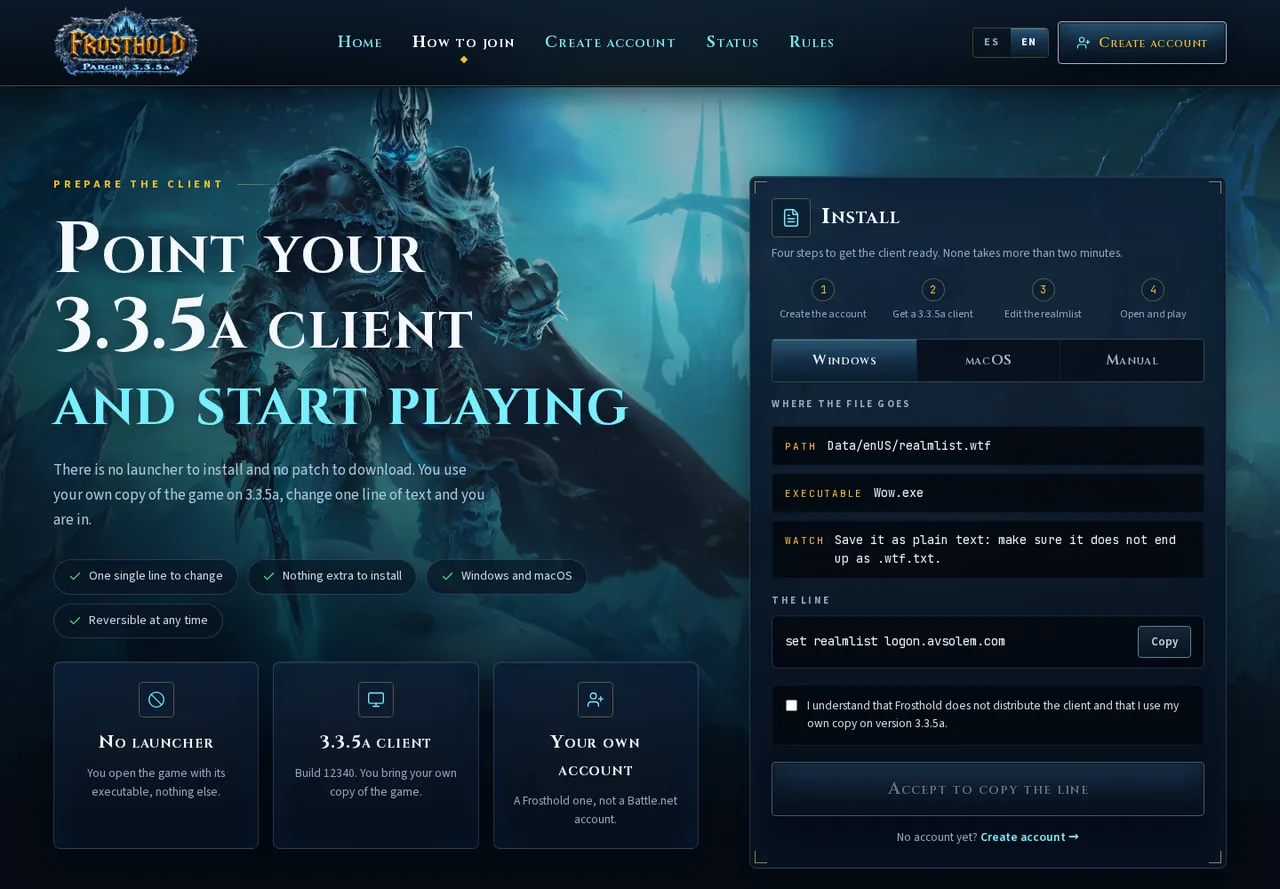This screenshot has width=1280, height=889.
Task: Click the One single line to change chip
Action: [146, 576]
